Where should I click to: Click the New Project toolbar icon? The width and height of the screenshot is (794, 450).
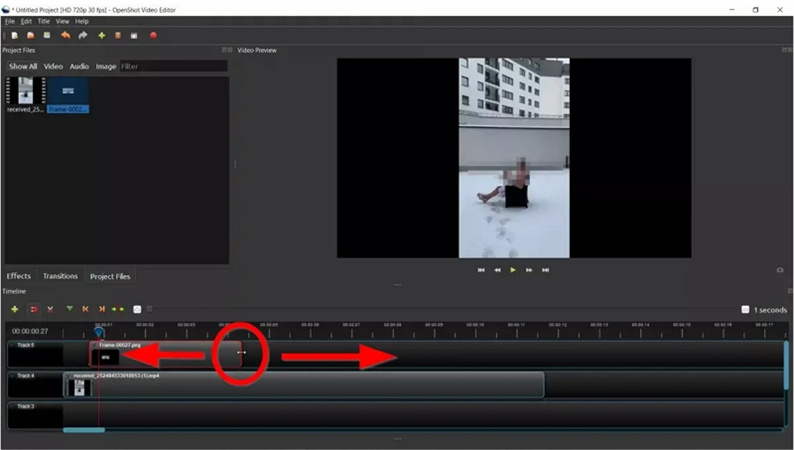click(15, 35)
